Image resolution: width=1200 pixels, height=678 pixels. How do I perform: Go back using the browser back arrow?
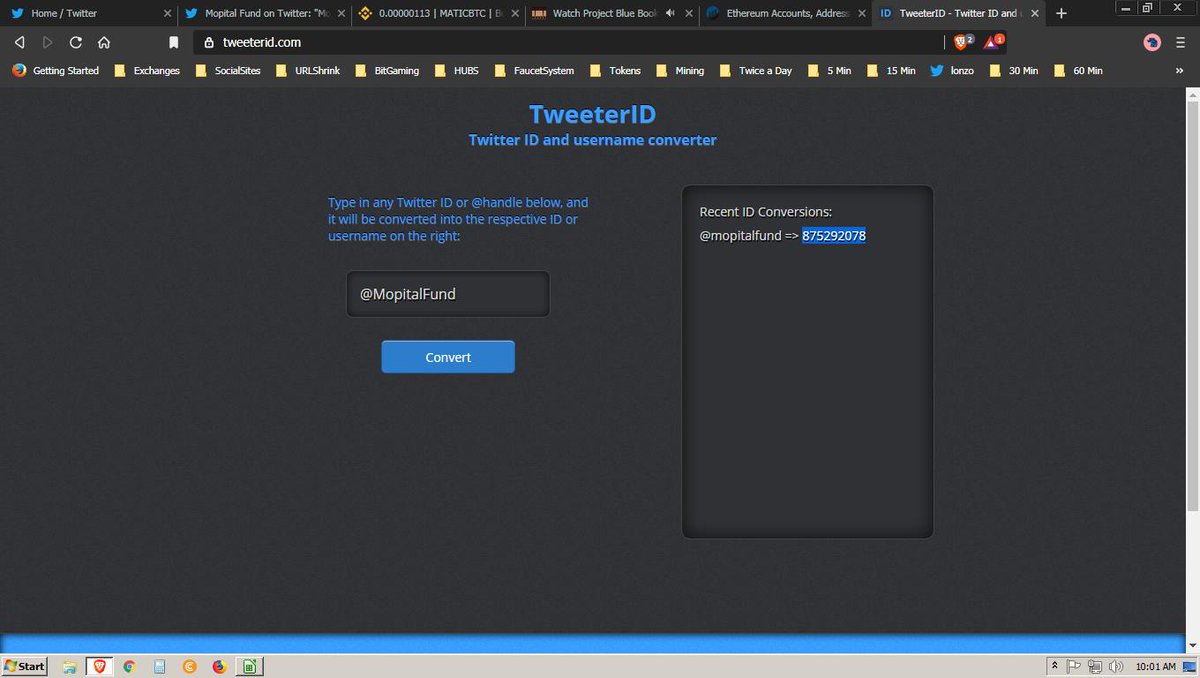tap(19, 43)
